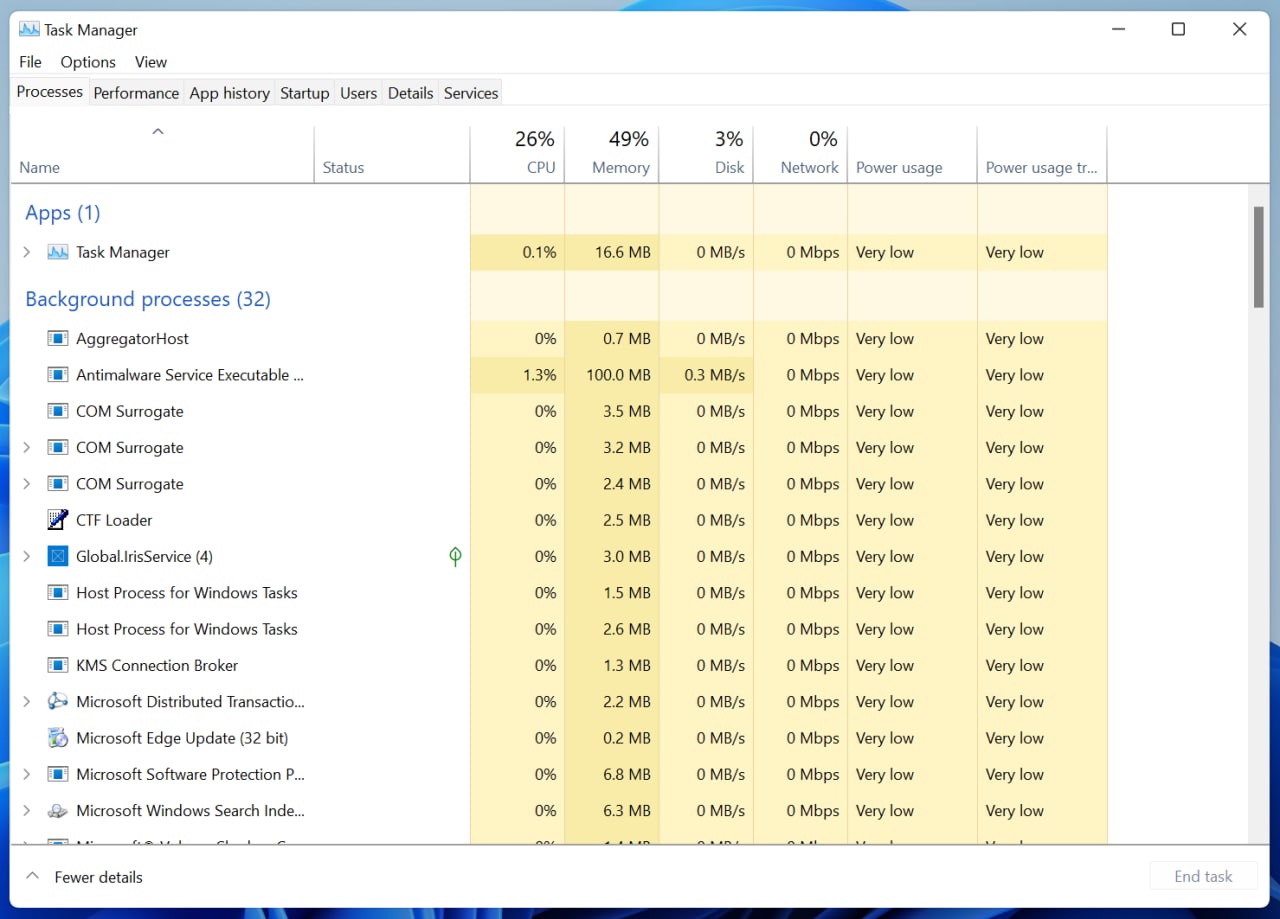This screenshot has height=919, width=1280.
Task: Switch to the App history tab
Action: [x=230, y=93]
